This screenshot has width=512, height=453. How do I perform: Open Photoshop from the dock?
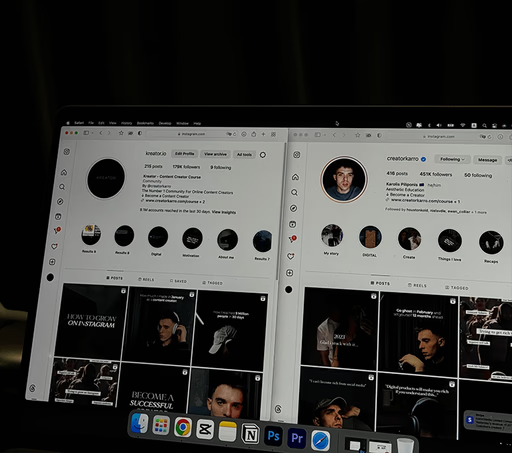[273, 436]
